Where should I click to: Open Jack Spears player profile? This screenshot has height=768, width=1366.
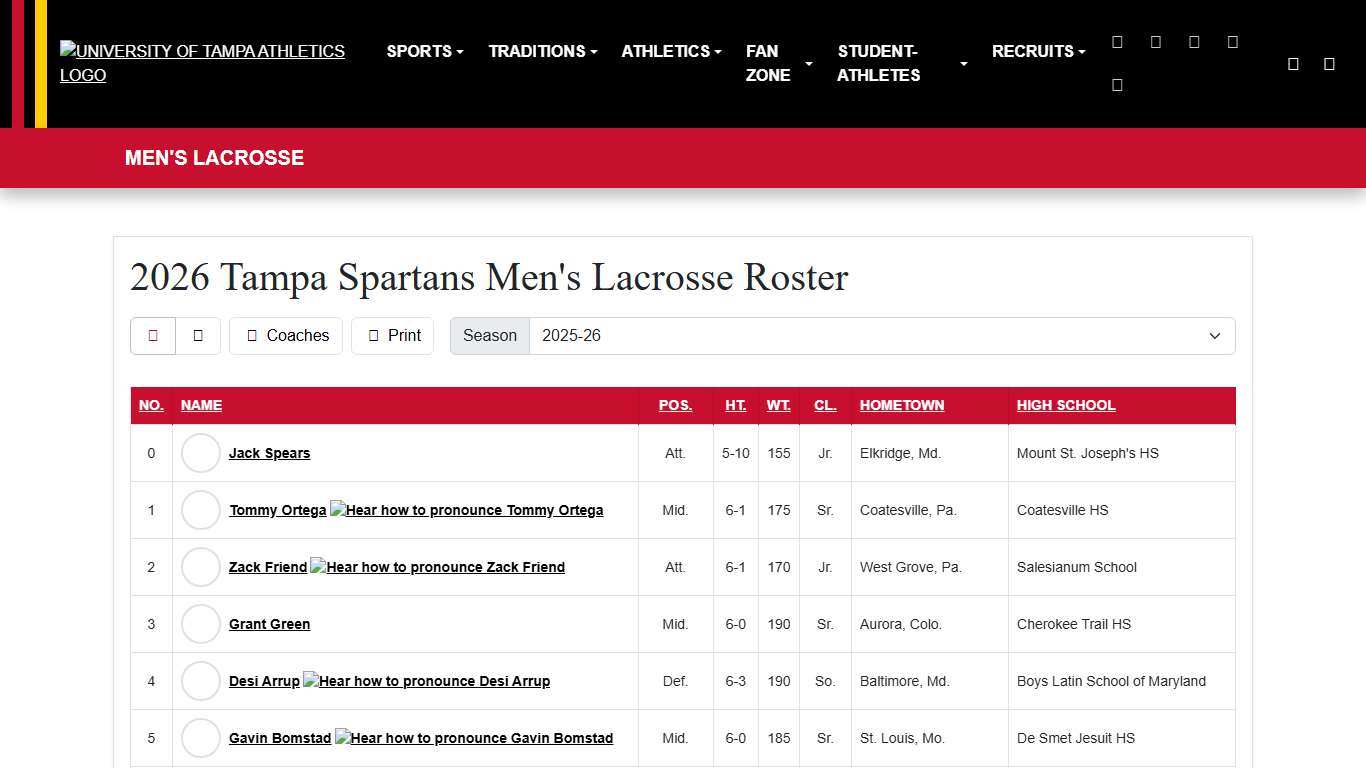(269, 453)
